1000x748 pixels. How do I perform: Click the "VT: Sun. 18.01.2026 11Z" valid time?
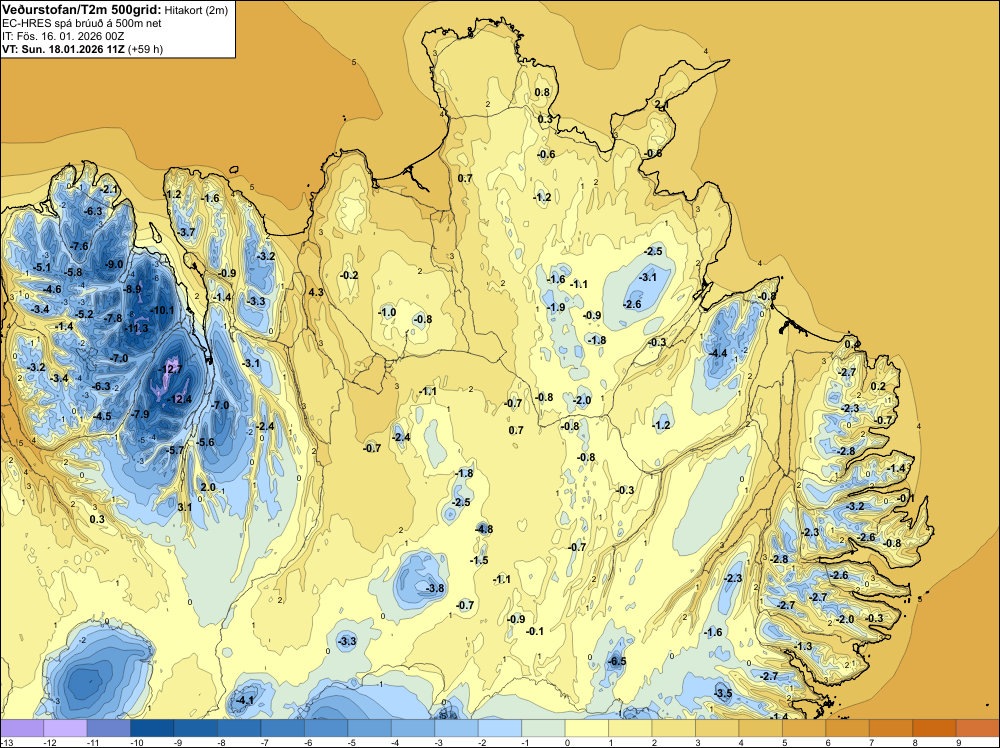pyautogui.click(x=64, y=49)
